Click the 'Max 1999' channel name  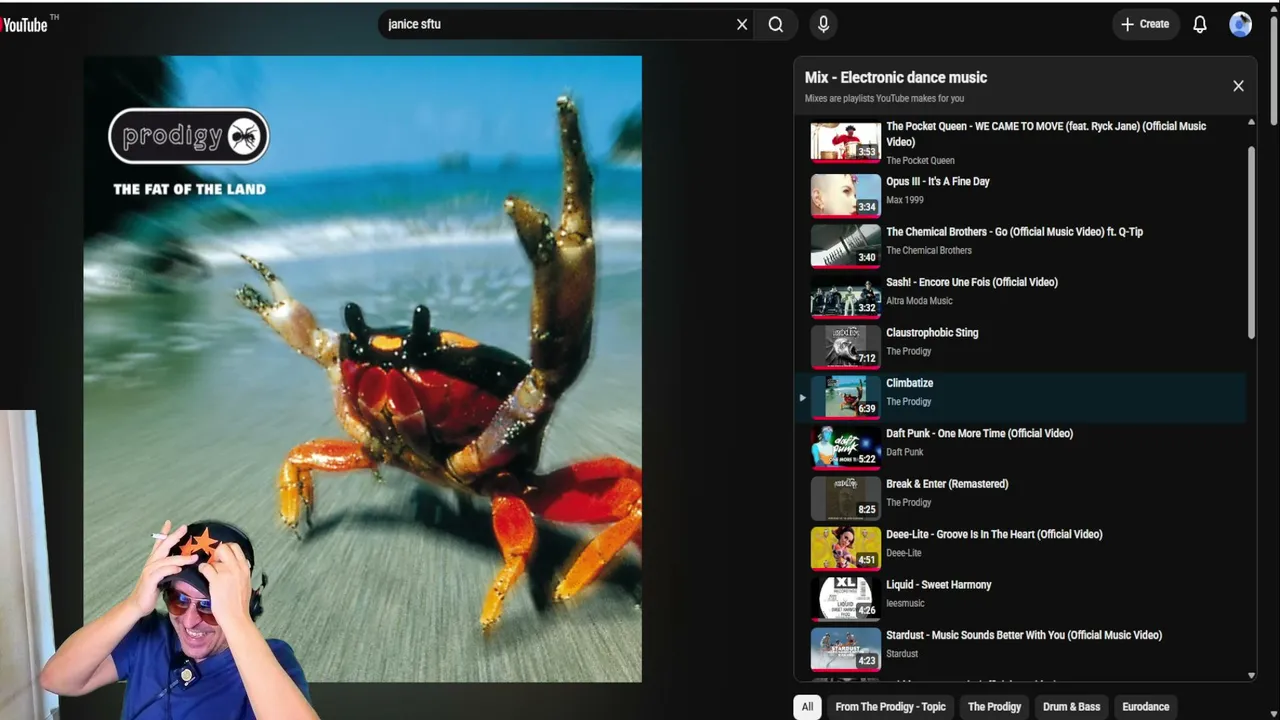tap(905, 200)
